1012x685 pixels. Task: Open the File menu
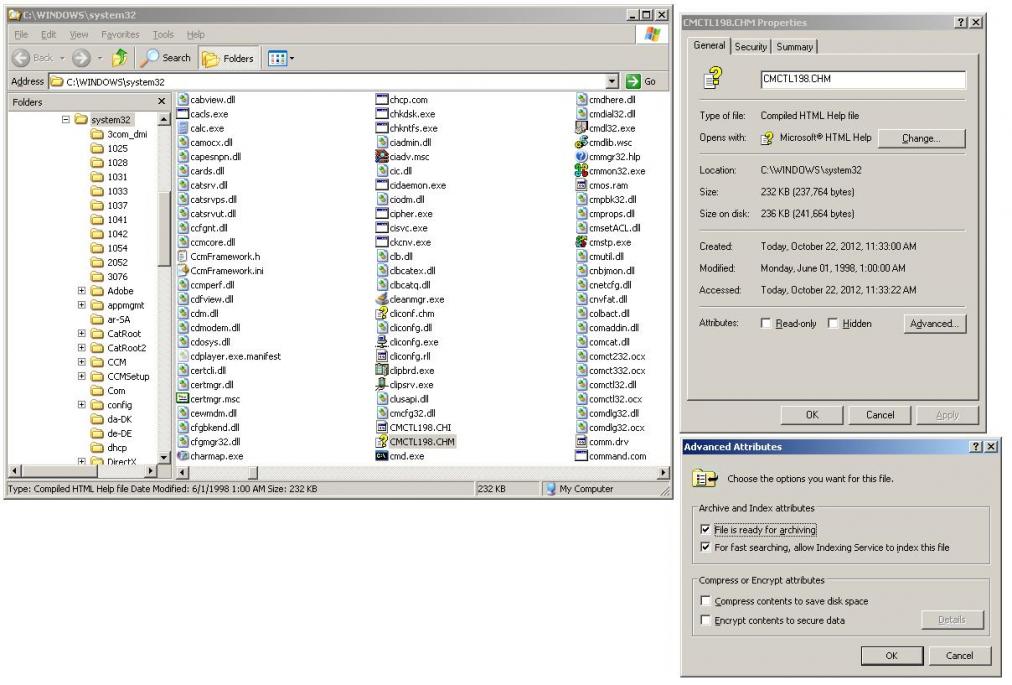(21, 35)
